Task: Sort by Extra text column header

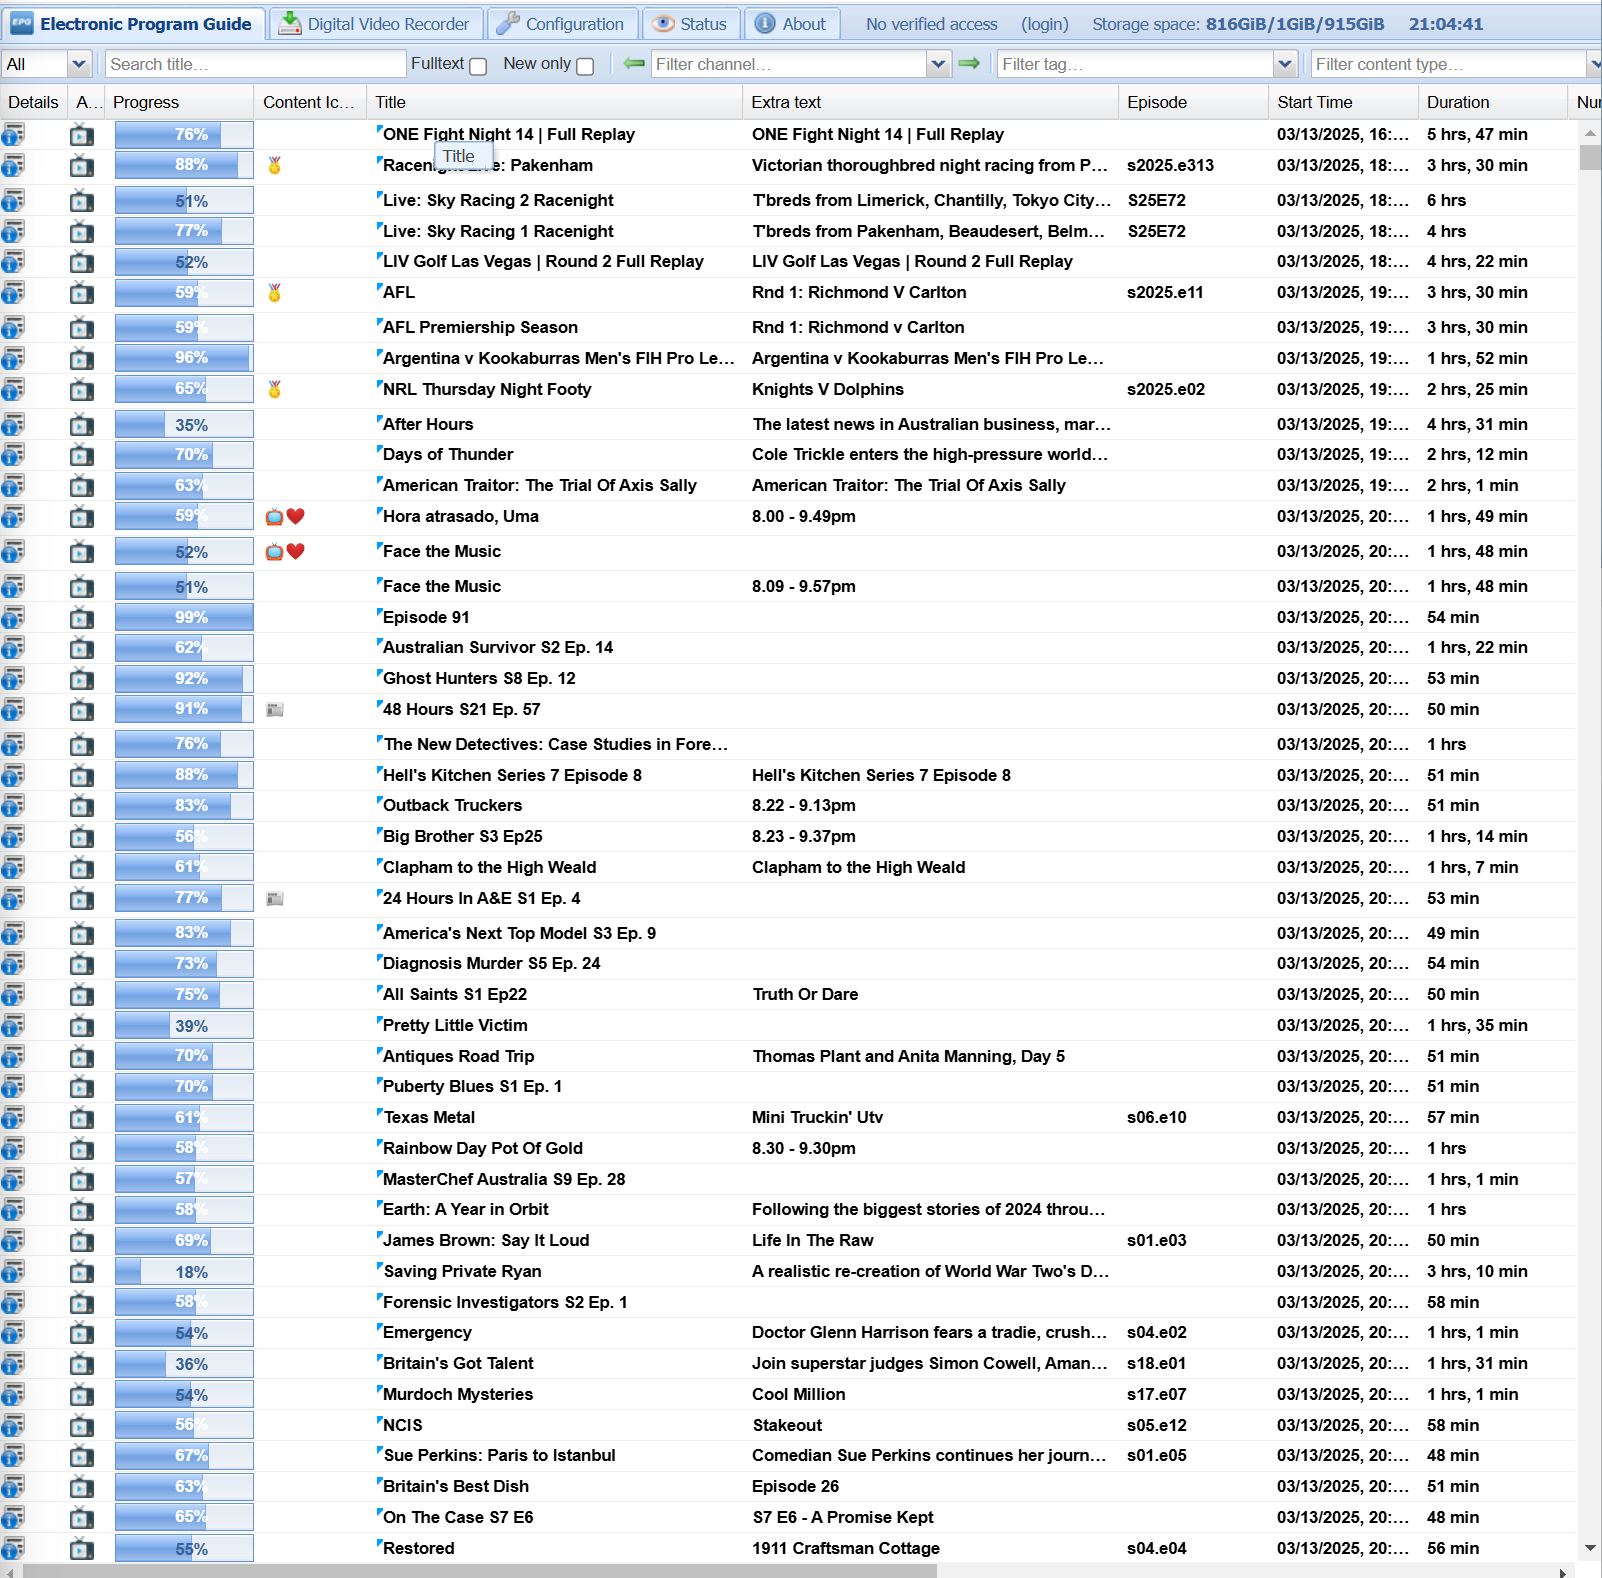Action: click(930, 102)
